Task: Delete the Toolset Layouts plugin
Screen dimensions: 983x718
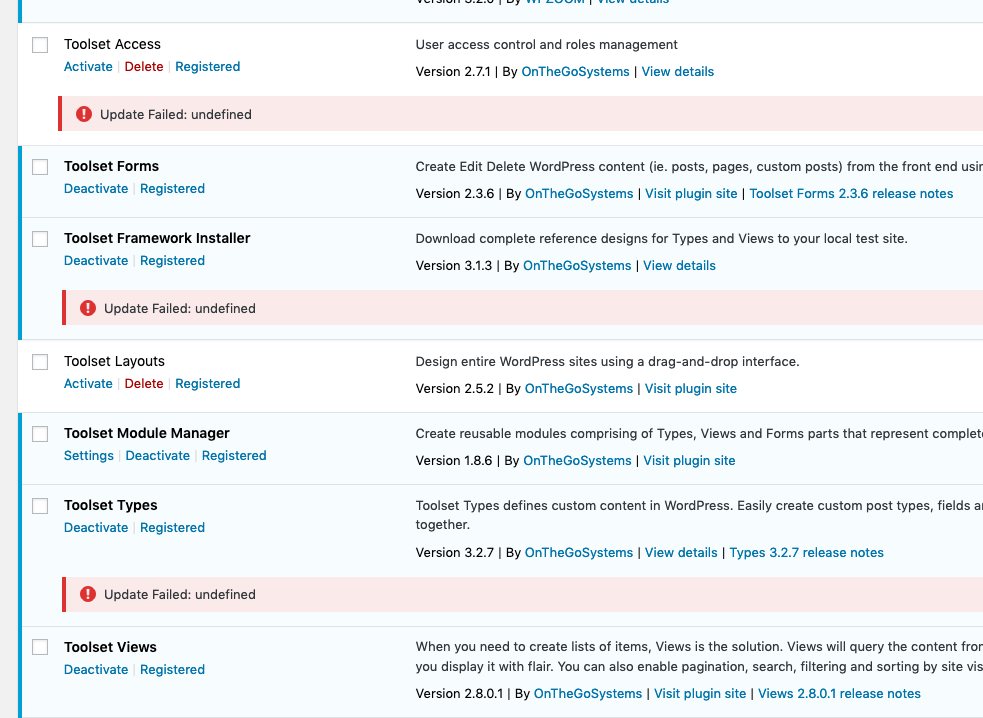Action: click(x=144, y=384)
